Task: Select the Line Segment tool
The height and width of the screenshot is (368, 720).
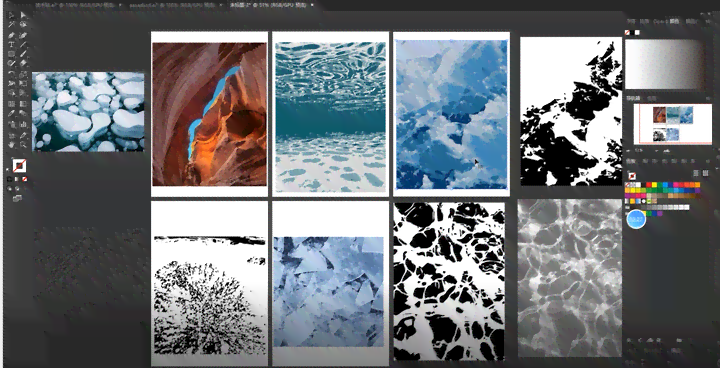Action: [x=23, y=44]
